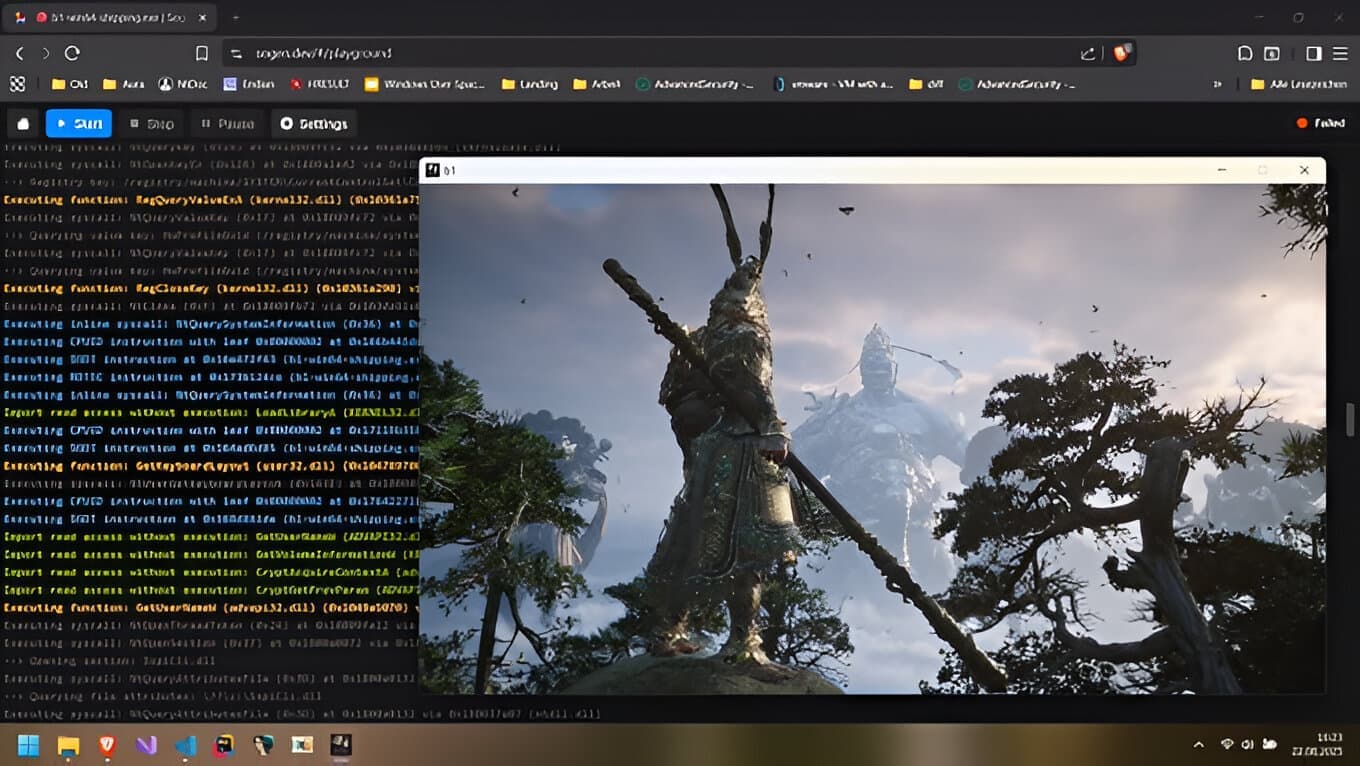Click the home icon in the playground toolbar
The height and width of the screenshot is (766, 1360).
(x=22, y=123)
